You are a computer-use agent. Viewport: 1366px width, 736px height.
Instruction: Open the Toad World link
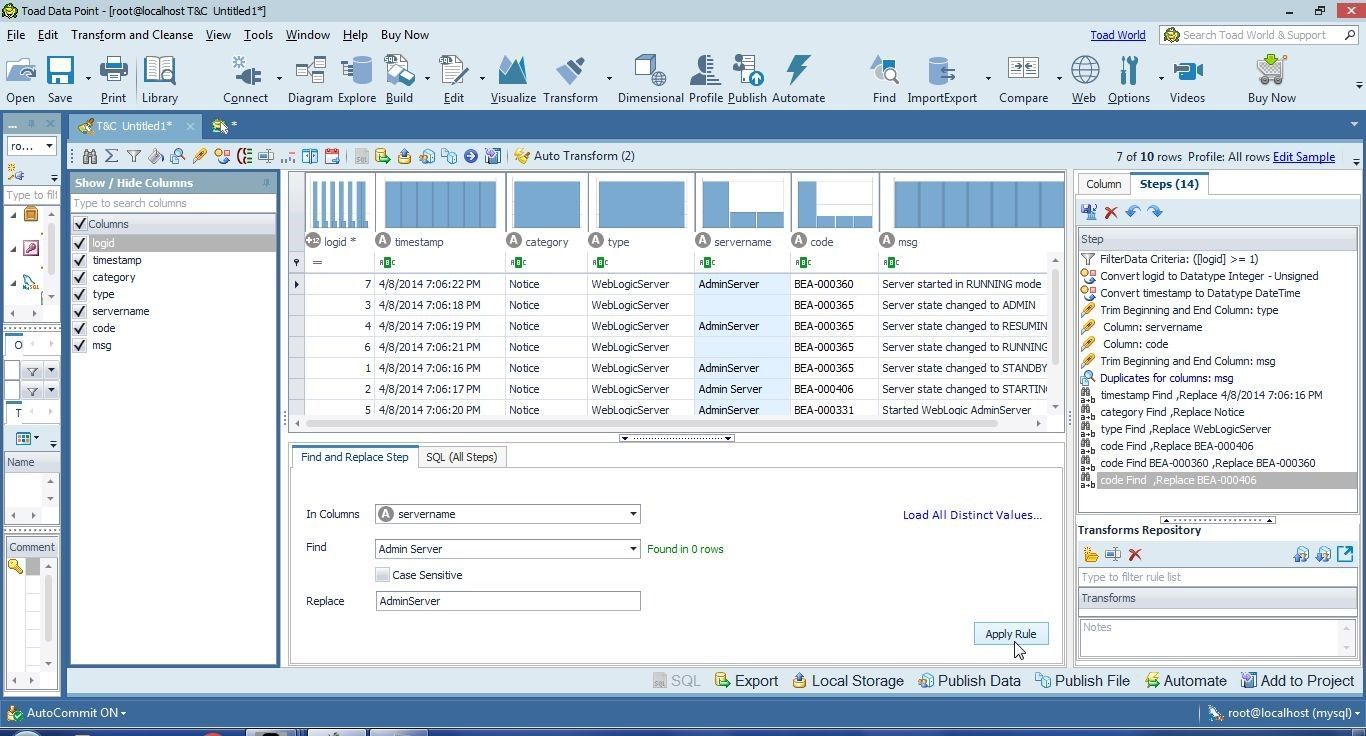(x=1117, y=35)
